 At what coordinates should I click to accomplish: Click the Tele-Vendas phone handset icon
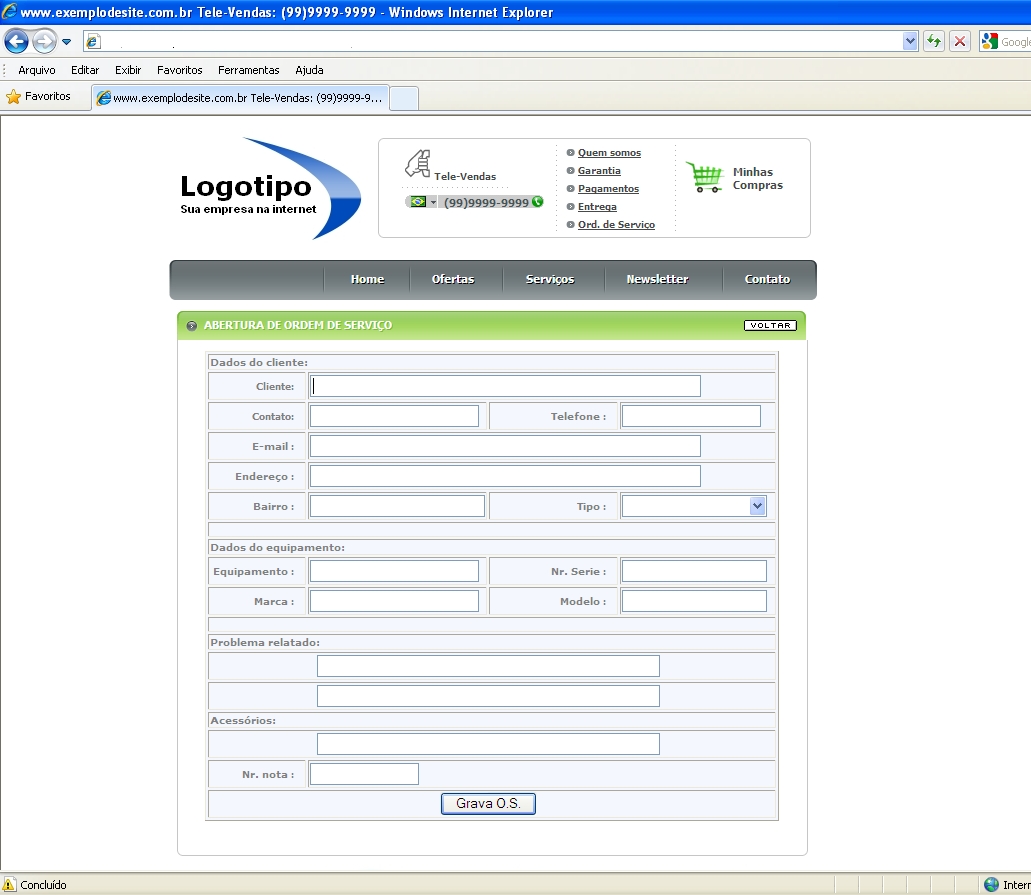[x=417, y=163]
